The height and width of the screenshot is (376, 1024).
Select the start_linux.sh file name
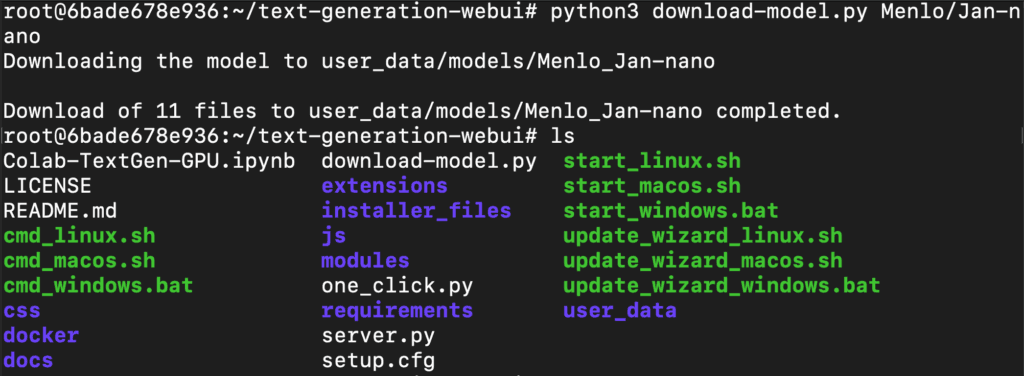click(x=652, y=161)
